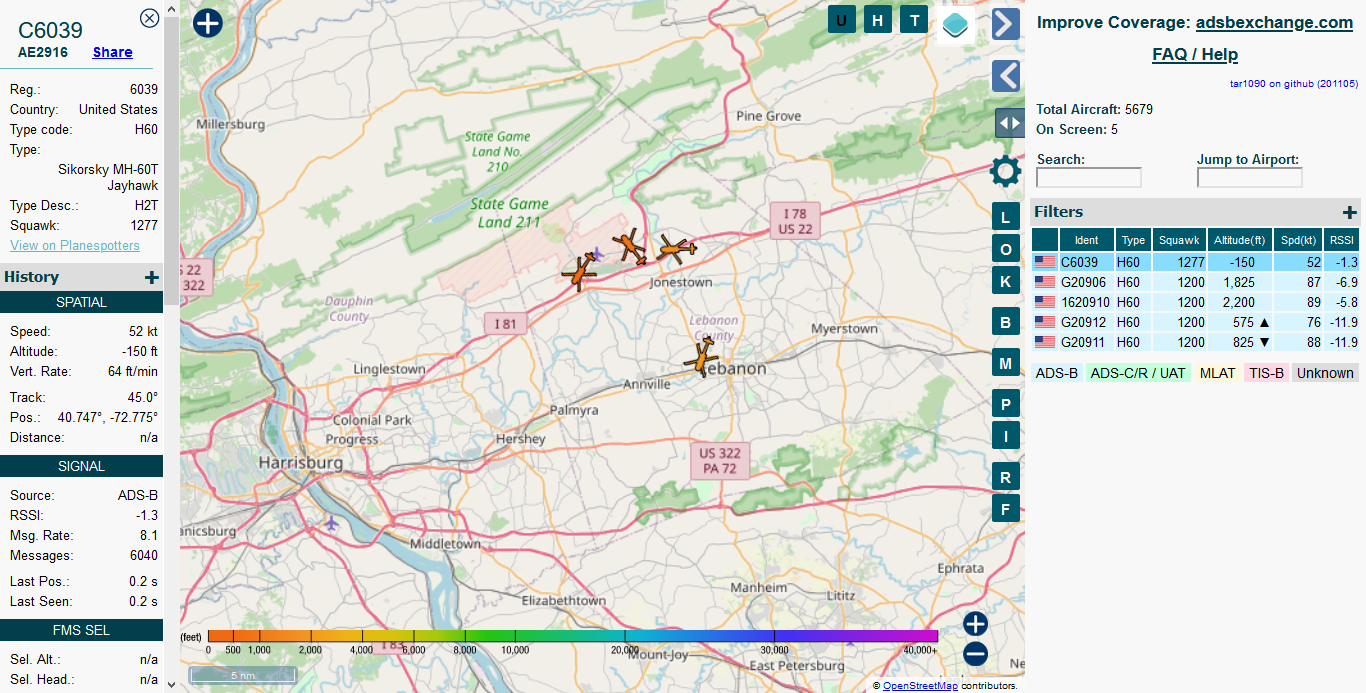Click the Unknown legend label
The height and width of the screenshot is (693, 1366).
pyautogui.click(x=1325, y=373)
